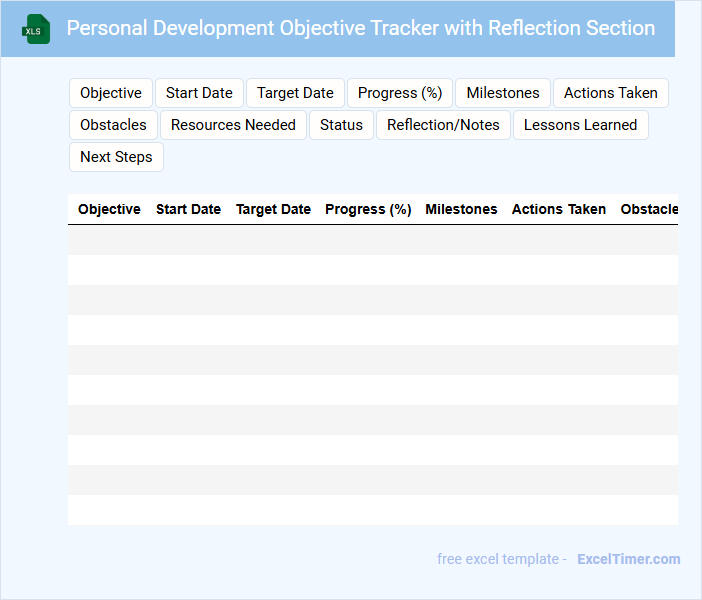The width and height of the screenshot is (702, 600).
Task: Click the green XLS file icon
Action: point(36,29)
